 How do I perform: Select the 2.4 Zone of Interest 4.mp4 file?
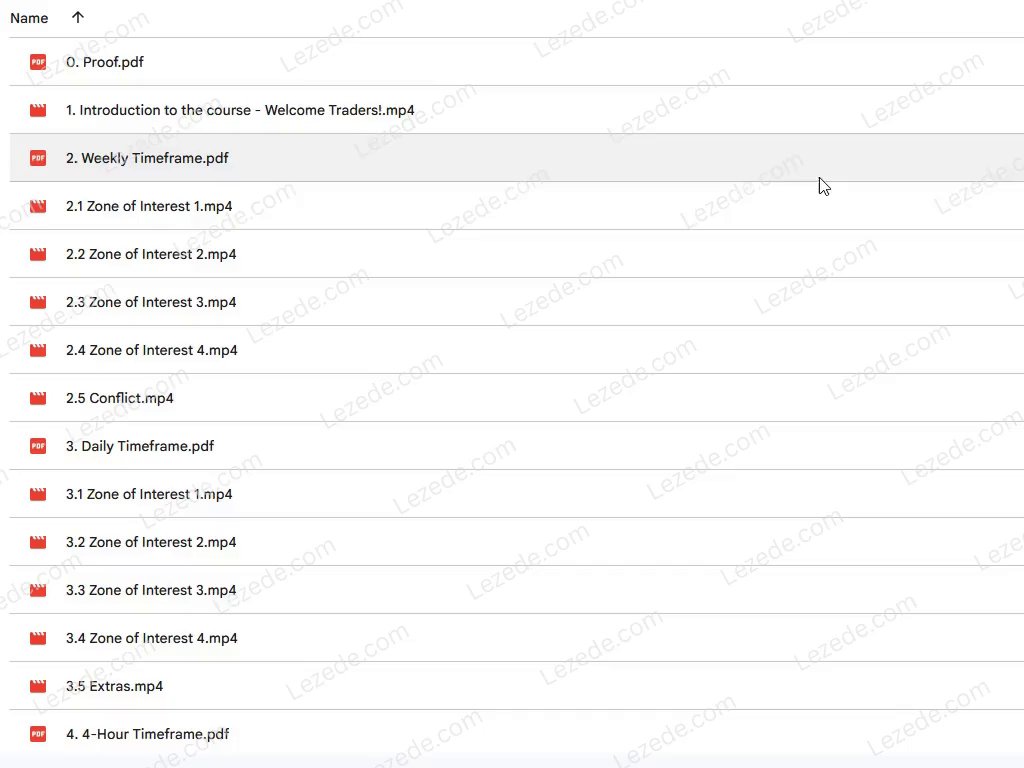[151, 350]
